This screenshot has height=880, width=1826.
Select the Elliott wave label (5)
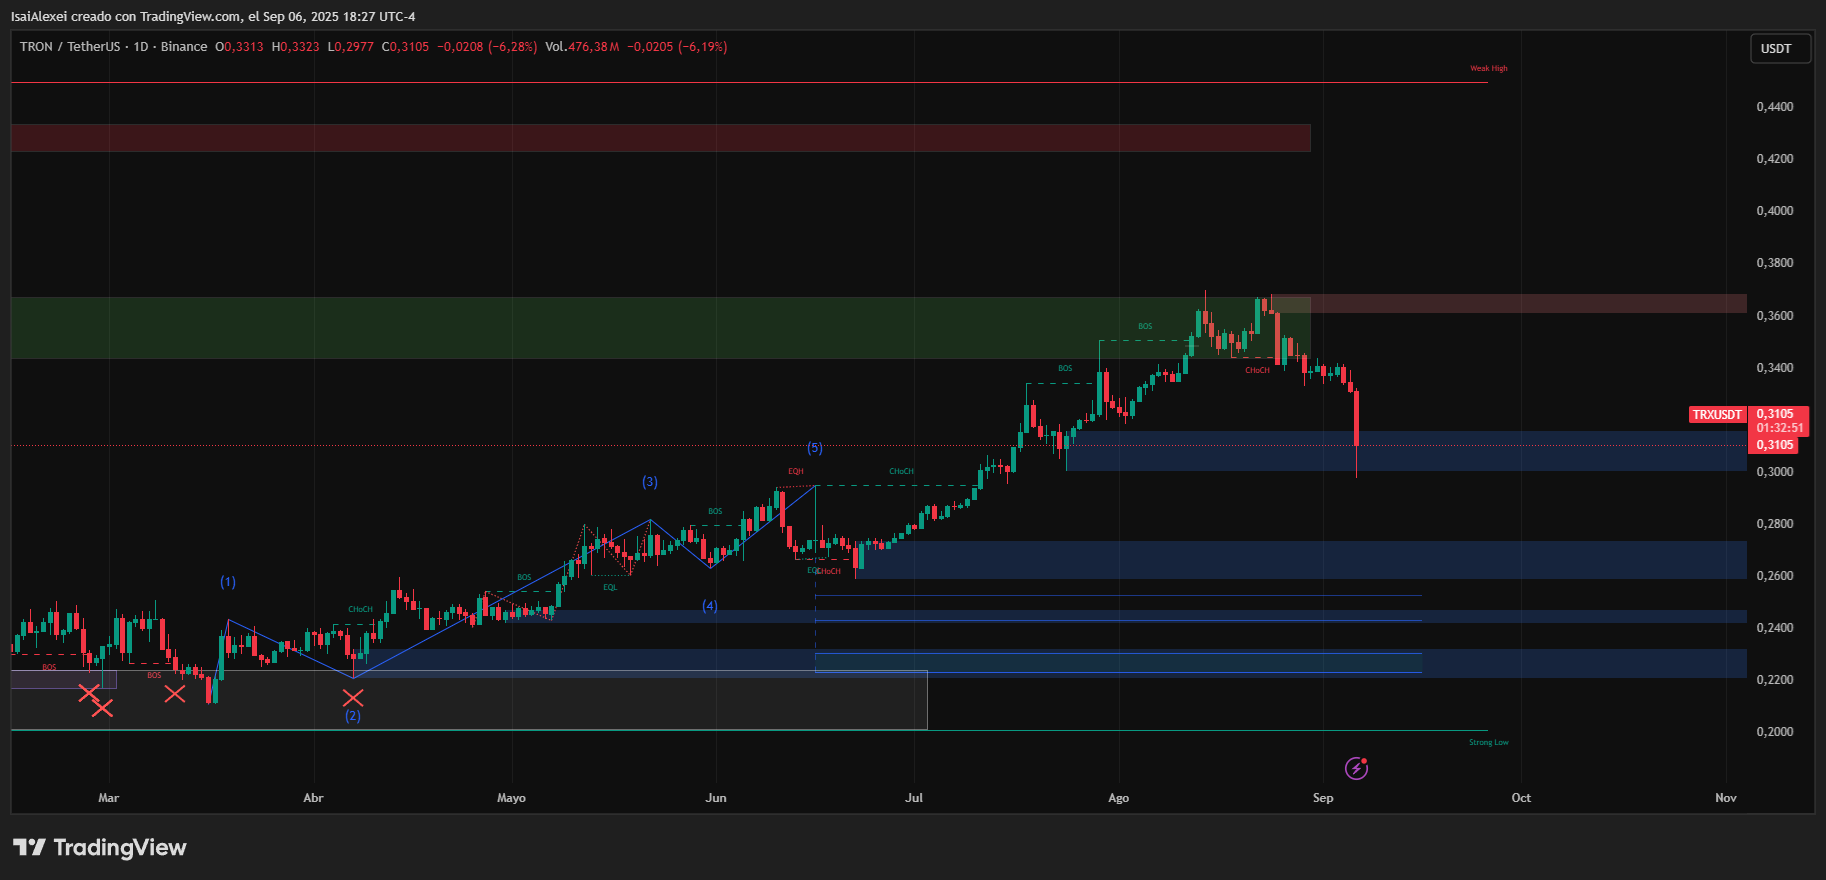click(x=815, y=448)
